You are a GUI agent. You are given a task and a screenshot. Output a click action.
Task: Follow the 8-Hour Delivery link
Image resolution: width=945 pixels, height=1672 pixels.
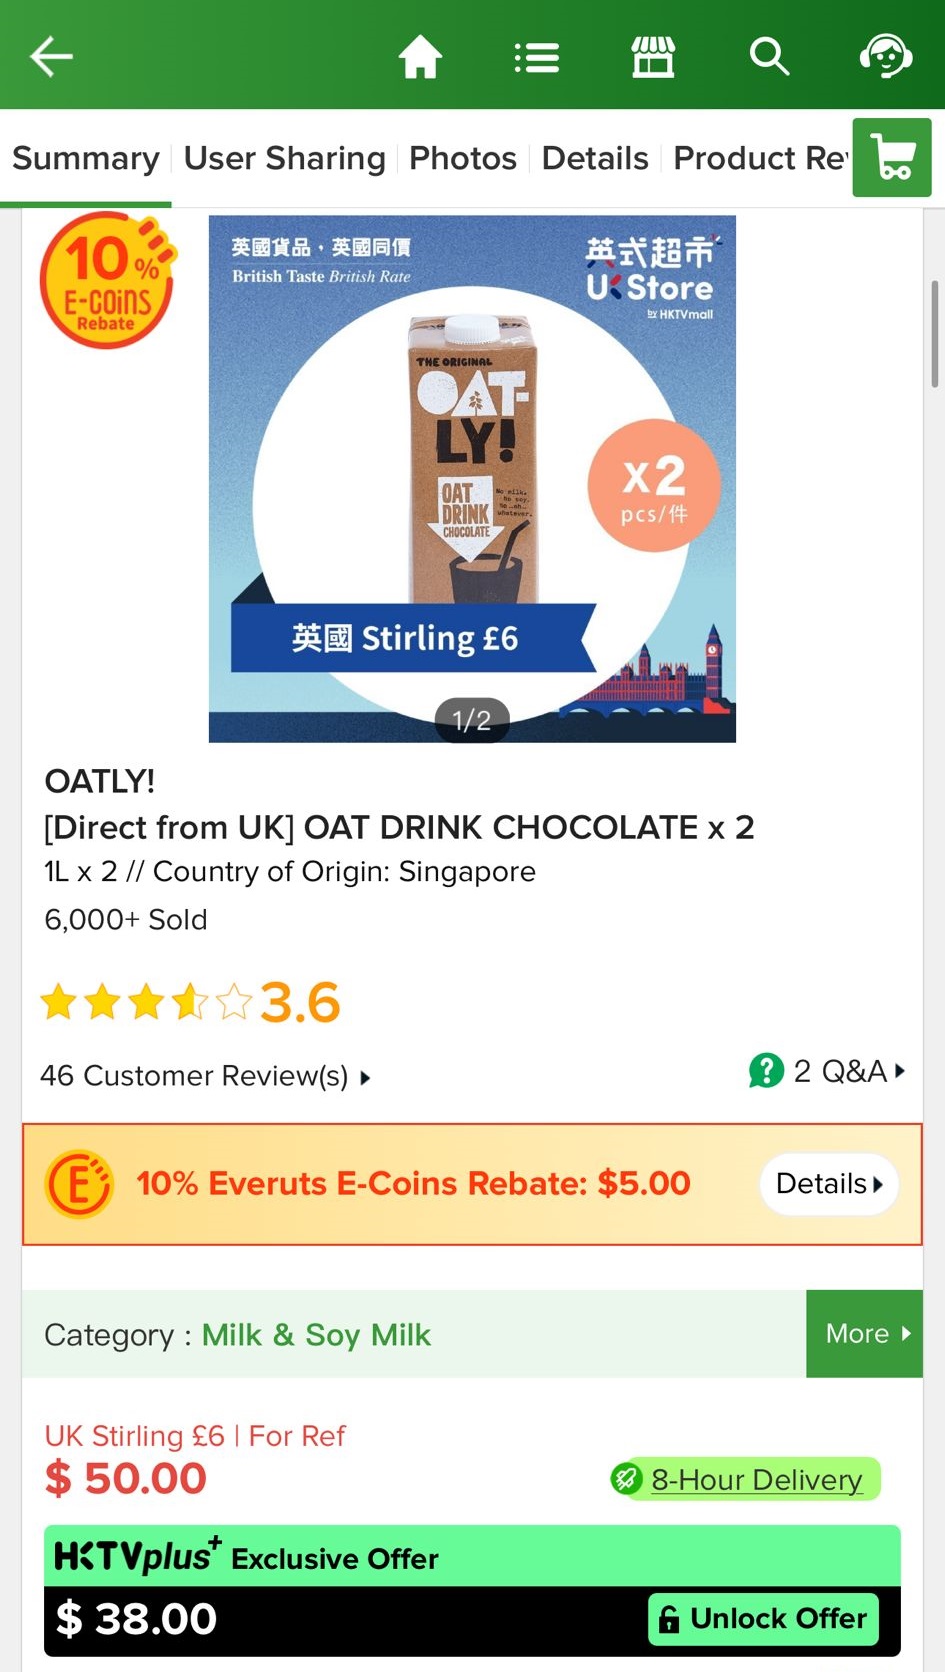757,1479
